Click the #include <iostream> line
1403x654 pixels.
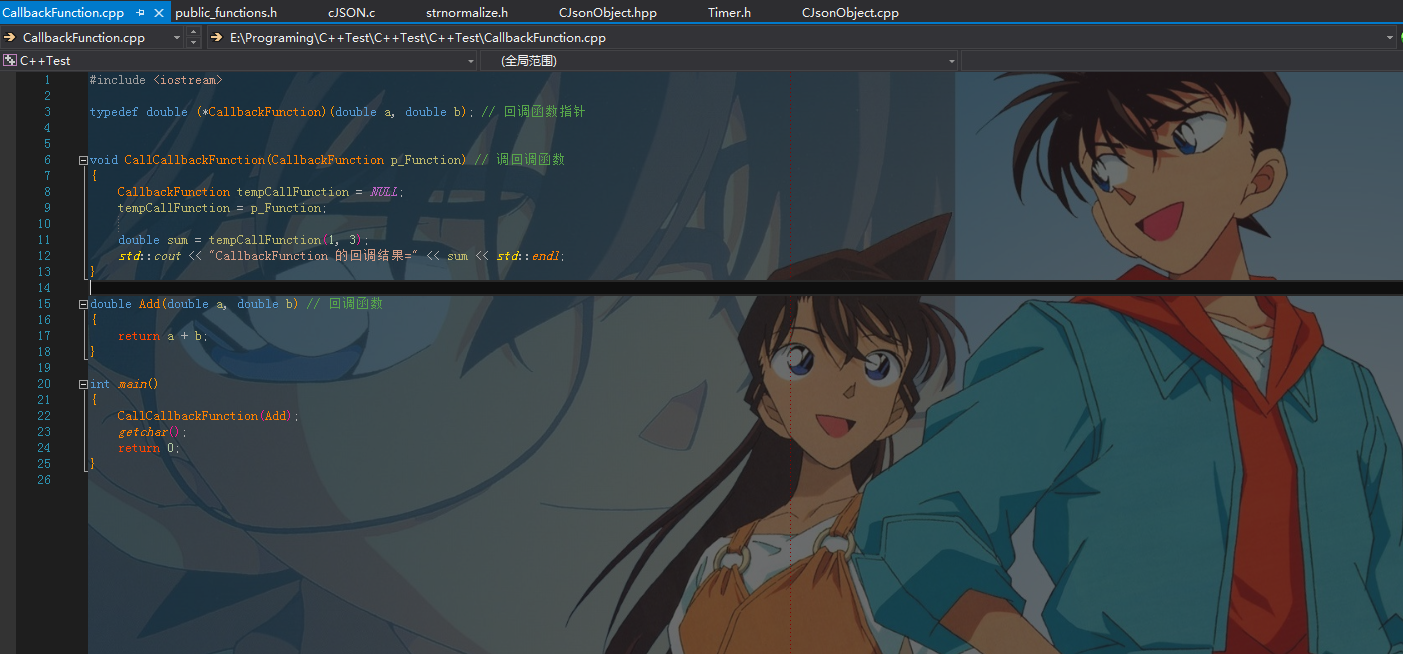coord(156,80)
